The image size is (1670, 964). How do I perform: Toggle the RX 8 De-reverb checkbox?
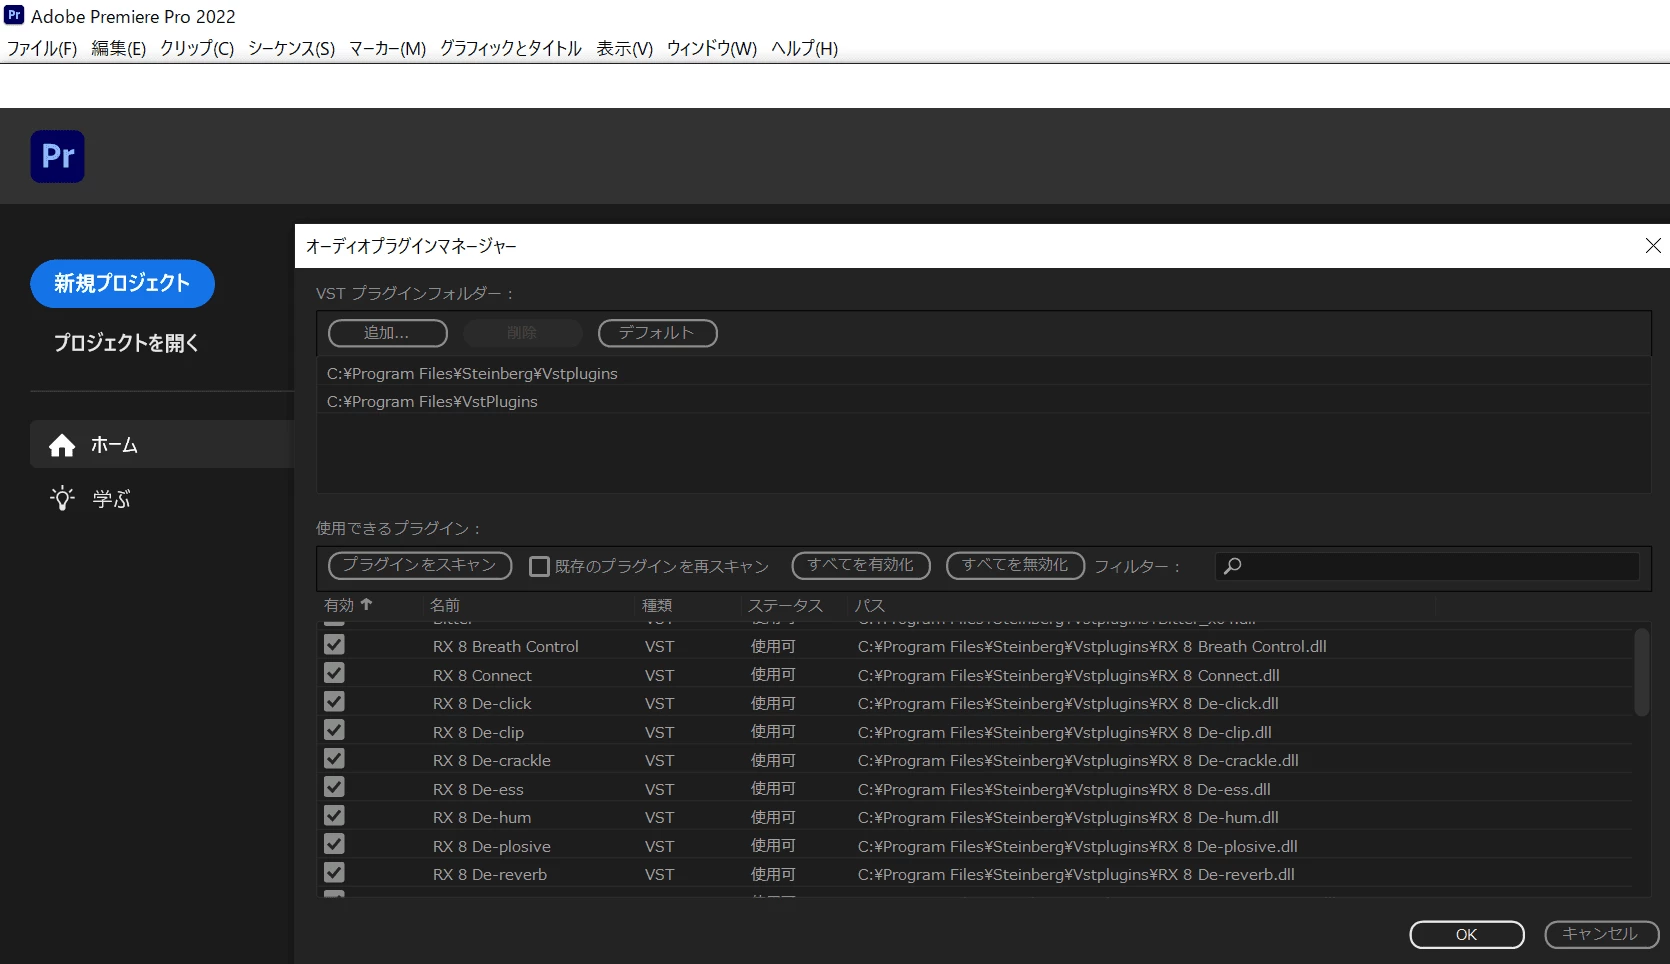[334, 873]
